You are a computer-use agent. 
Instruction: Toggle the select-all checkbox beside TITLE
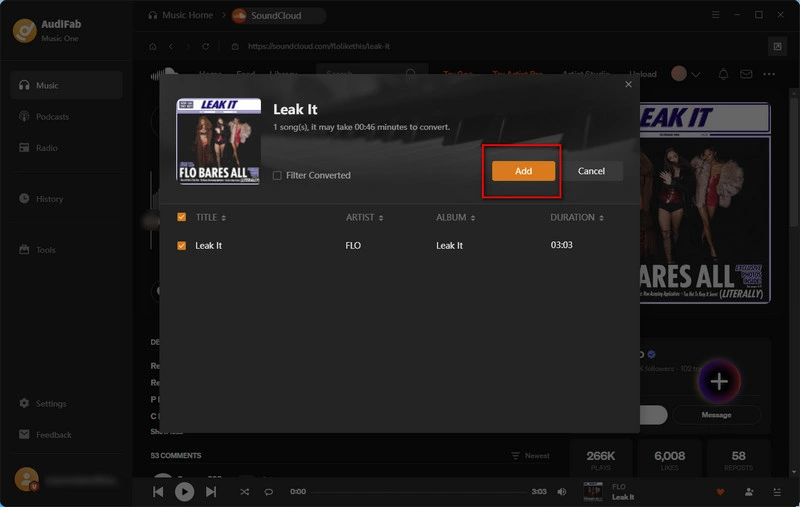click(182, 217)
